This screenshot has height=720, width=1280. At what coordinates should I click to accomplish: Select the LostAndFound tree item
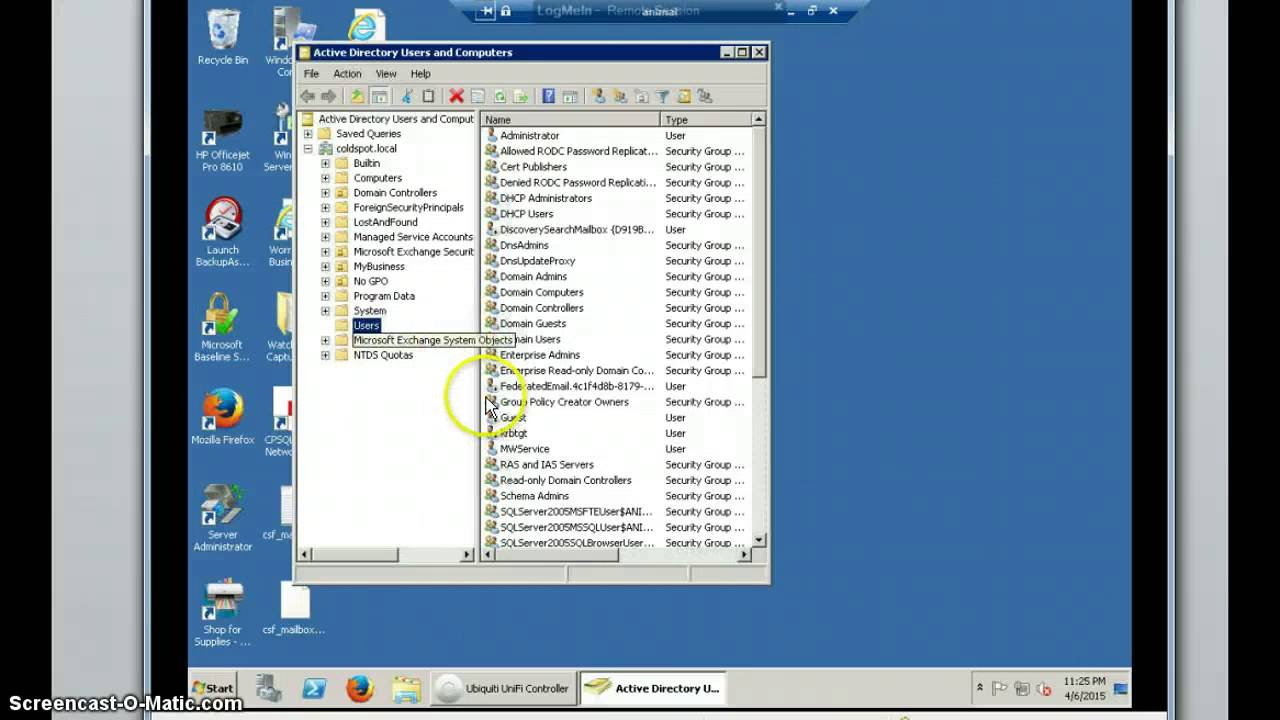pos(385,222)
